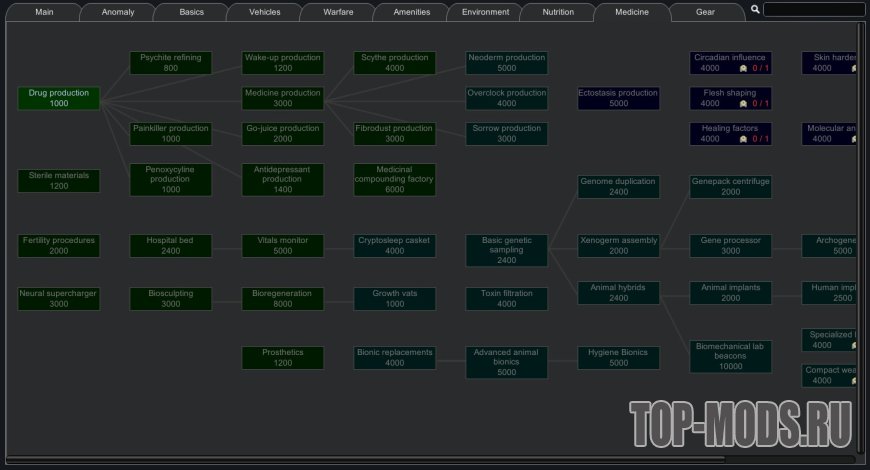The height and width of the screenshot is (470, 870).
Task: Open the Anomaly tab
Action: click(117, 12)
